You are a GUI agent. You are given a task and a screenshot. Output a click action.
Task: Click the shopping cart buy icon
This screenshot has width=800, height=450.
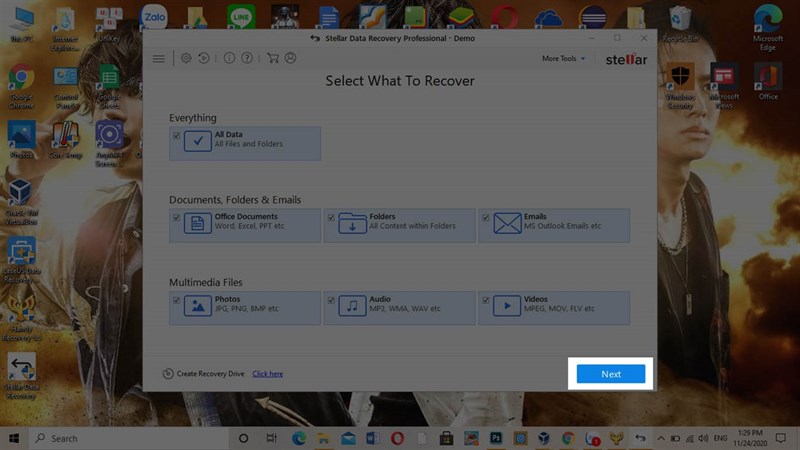click(x=273, y=58)
